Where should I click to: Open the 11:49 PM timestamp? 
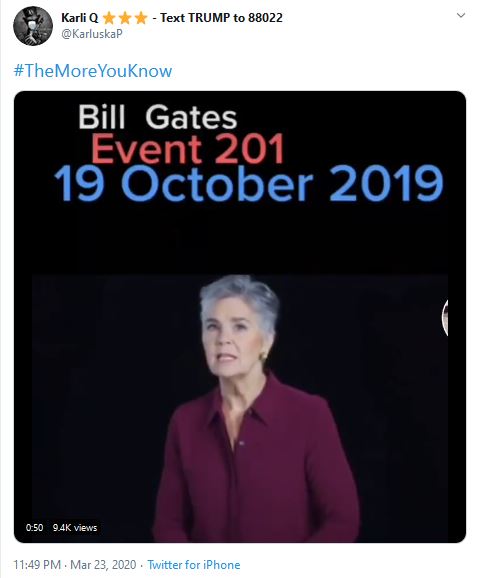click(x=37, y=565)
